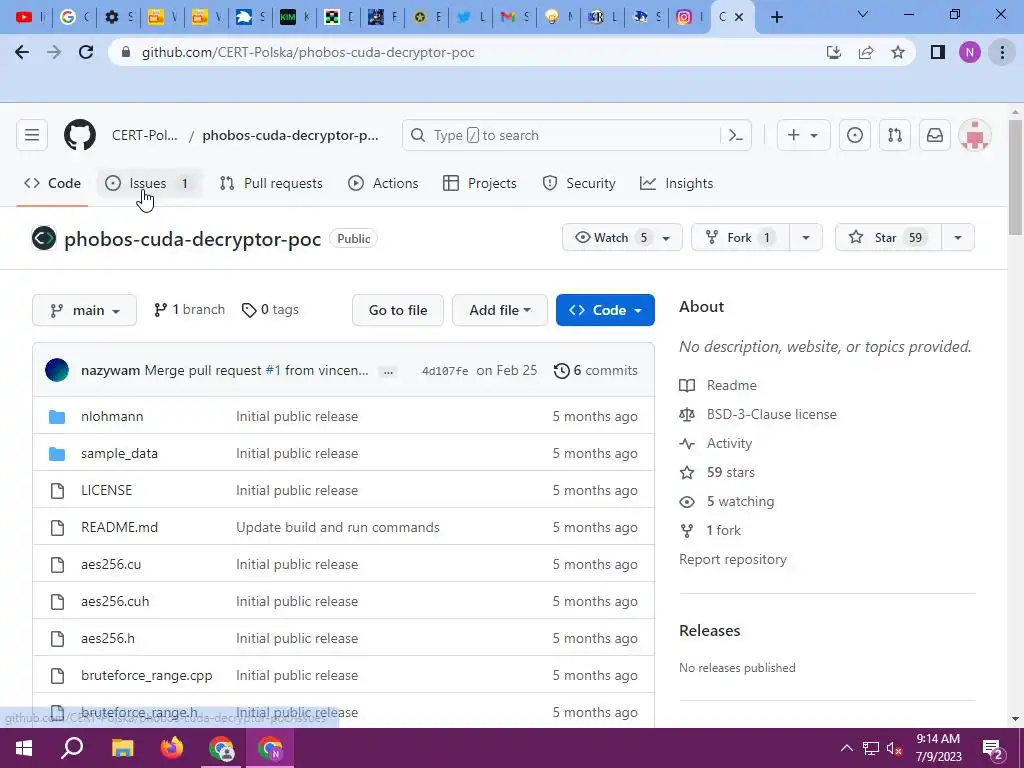View 0 tags link
Viewport: 1024px width, 768px height.
point(270,310)
